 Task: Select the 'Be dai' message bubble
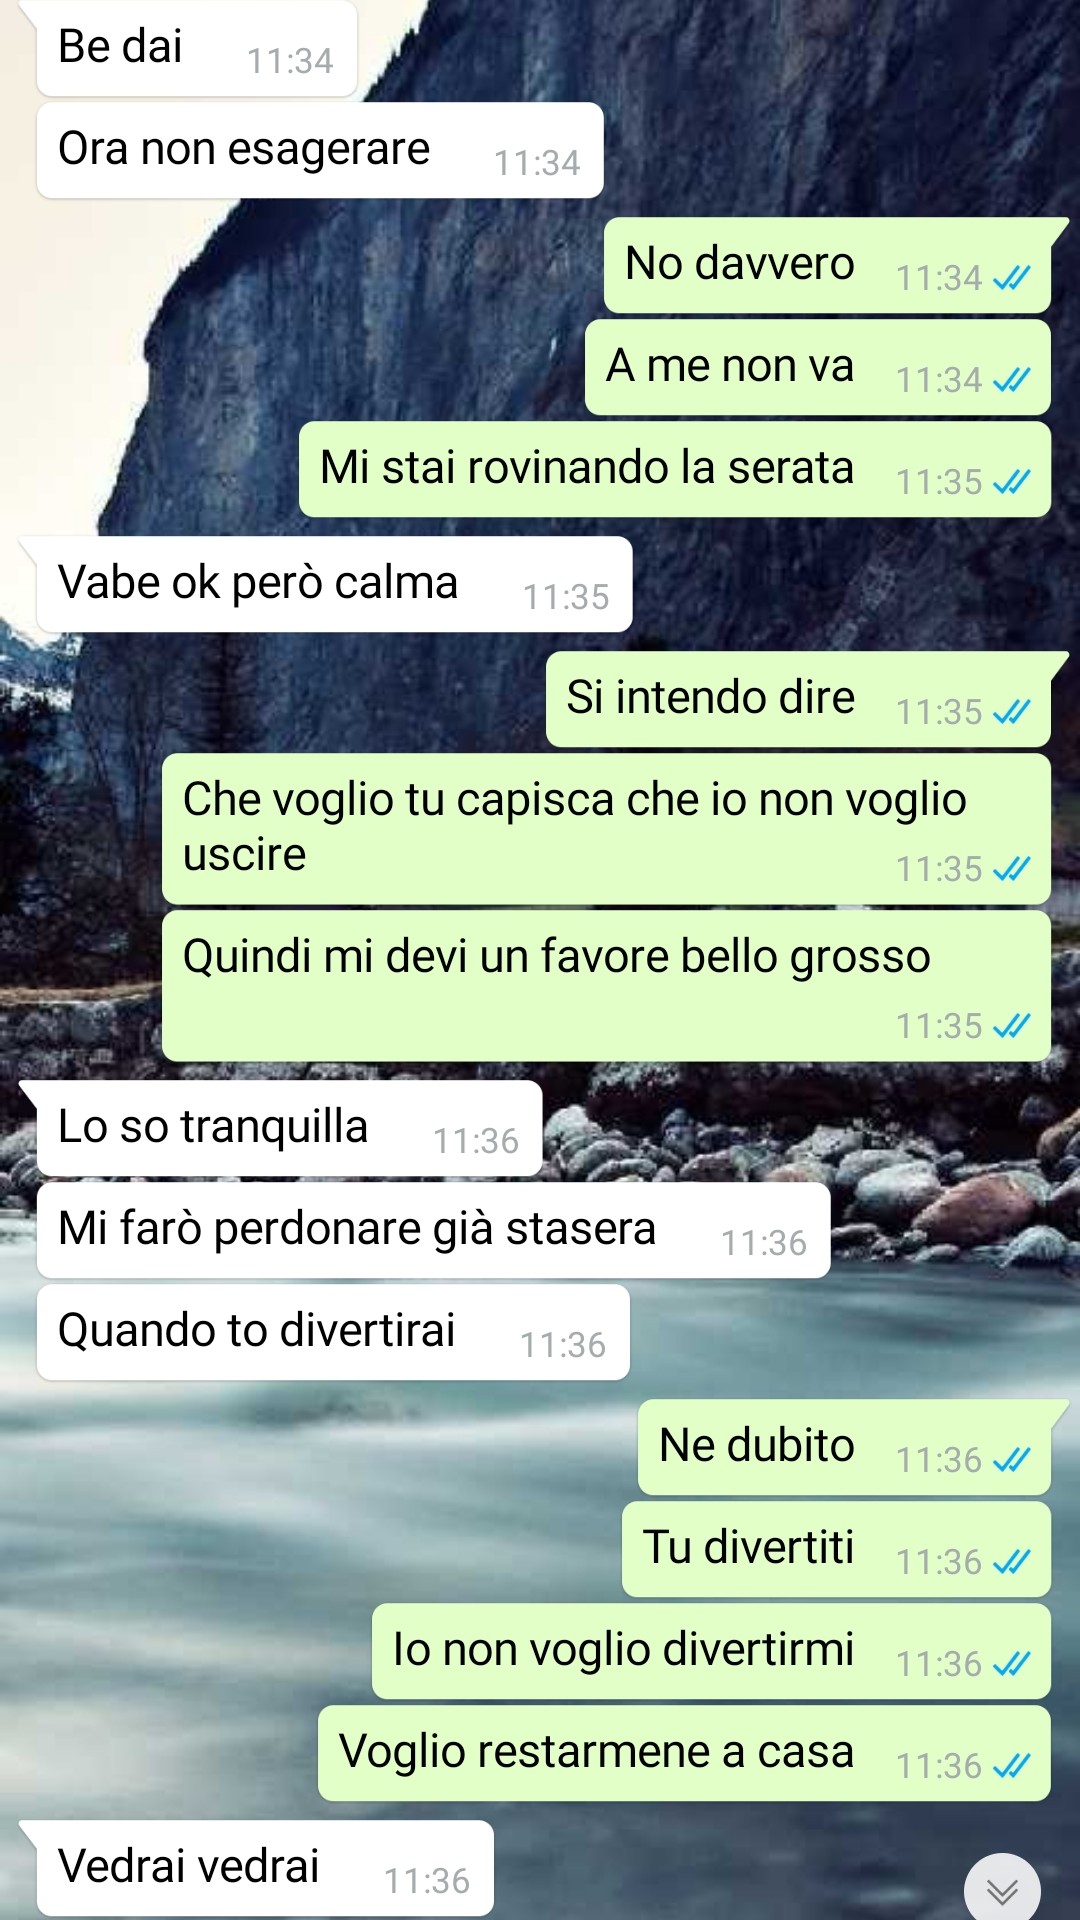[x=197, y=48]
